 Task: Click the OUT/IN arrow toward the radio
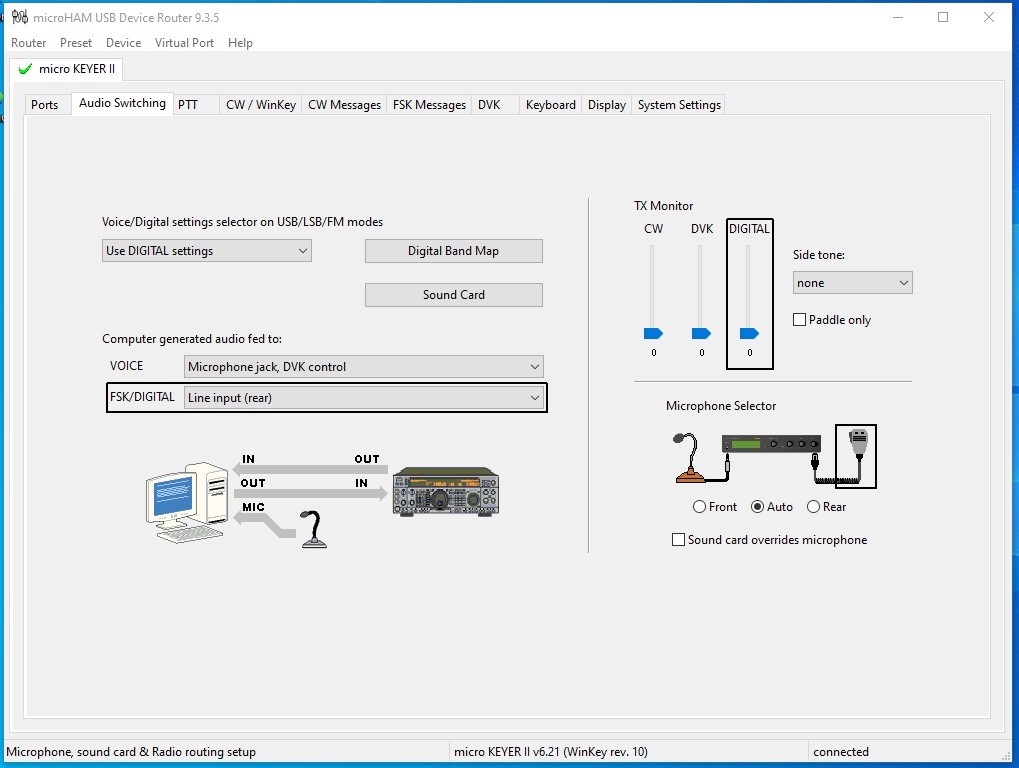point(310,493)
